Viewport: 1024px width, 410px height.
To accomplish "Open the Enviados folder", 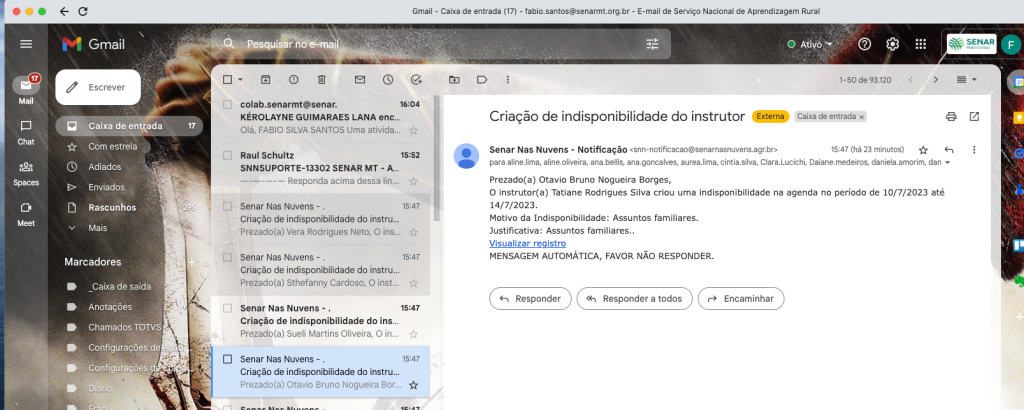I will (106, 187).
